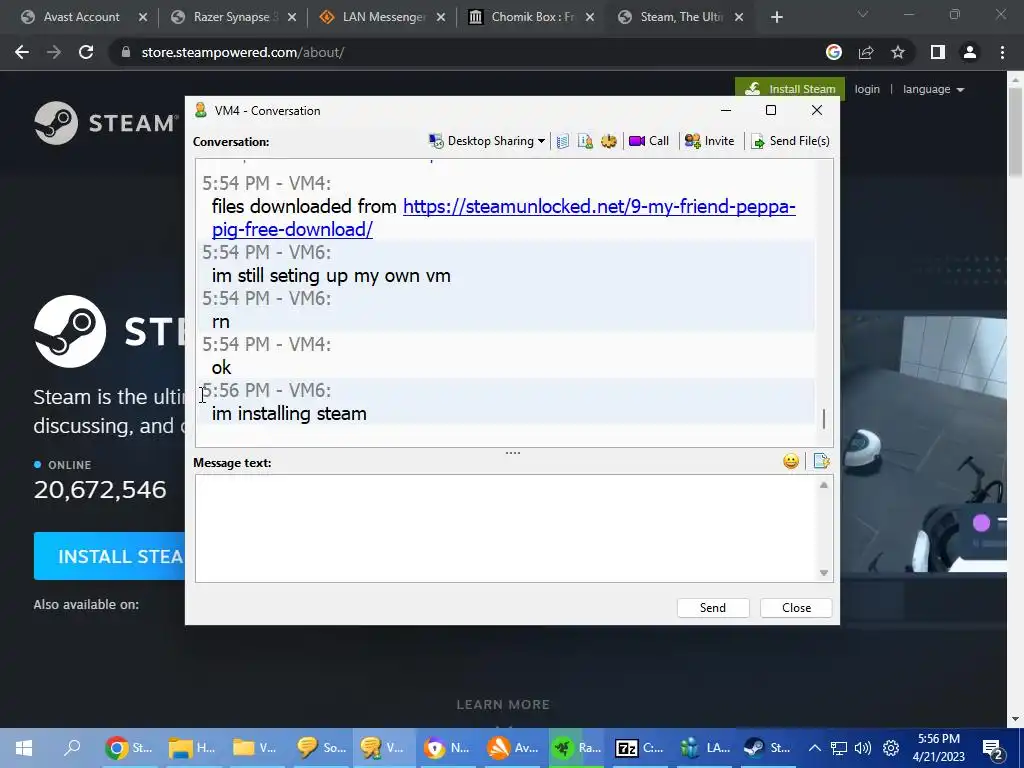Click the Send button
Image resolution: width=1024 pixels, height=768 pixels.
(712, 608)
